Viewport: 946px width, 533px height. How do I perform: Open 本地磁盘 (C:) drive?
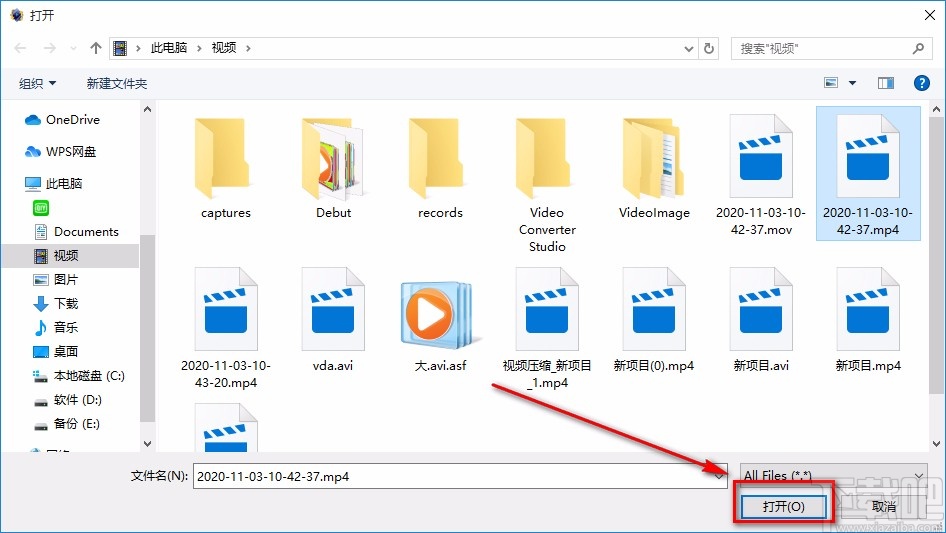pos(78,375)
